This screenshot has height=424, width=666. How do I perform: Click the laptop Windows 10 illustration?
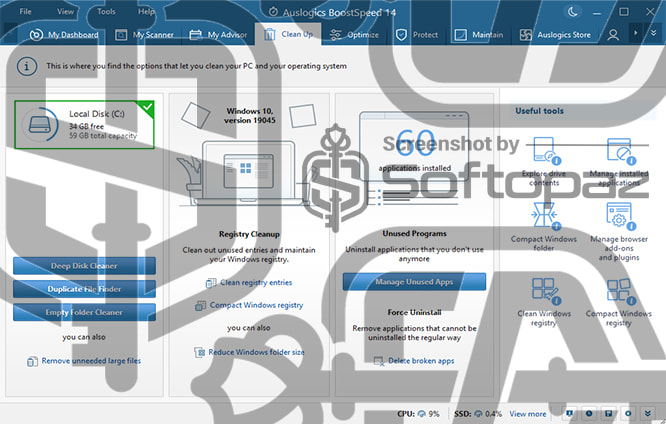pos(248,172)
